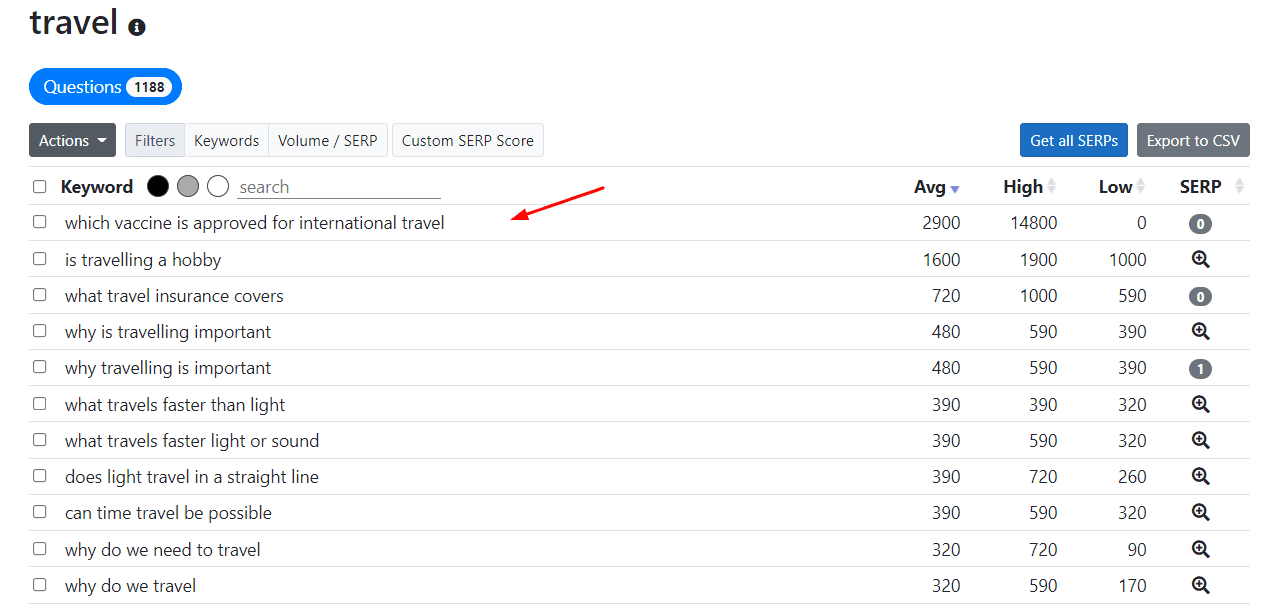
Task: Sort by the Avg column
Action: click(x=936, y=187)
